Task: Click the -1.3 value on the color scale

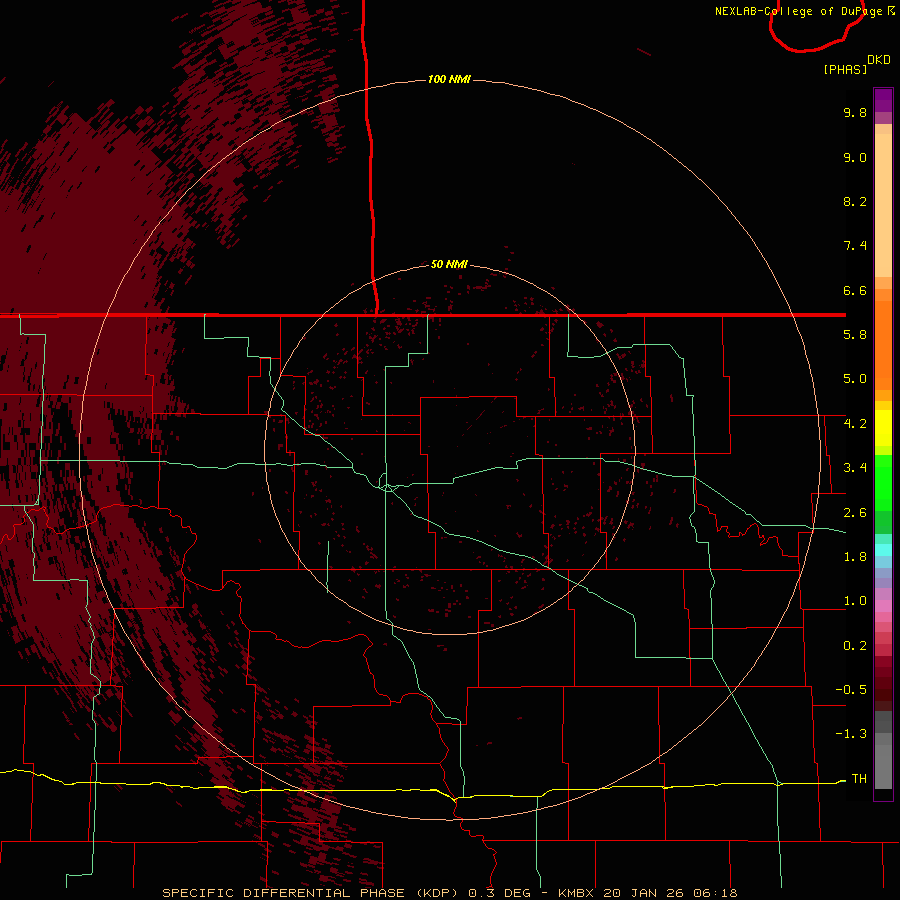Action: click(x=851, y=734)
